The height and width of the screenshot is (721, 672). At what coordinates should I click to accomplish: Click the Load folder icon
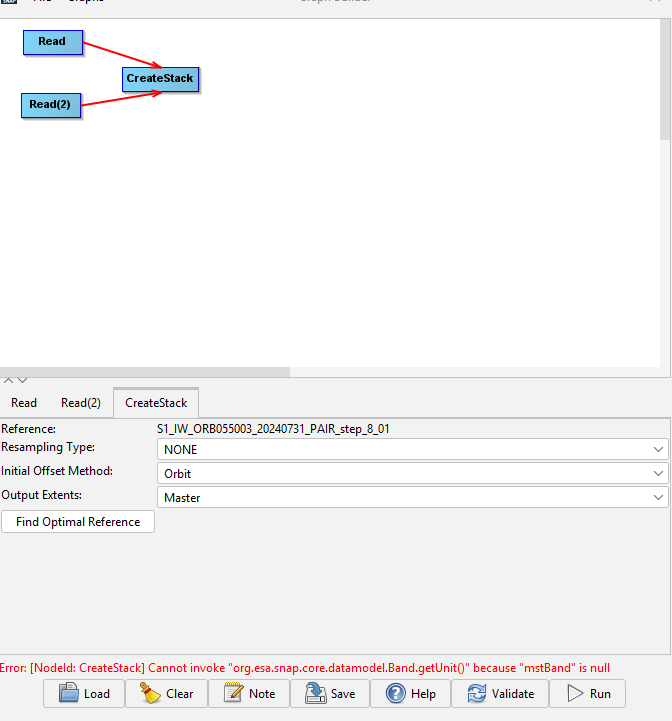[x=69, y=694]
